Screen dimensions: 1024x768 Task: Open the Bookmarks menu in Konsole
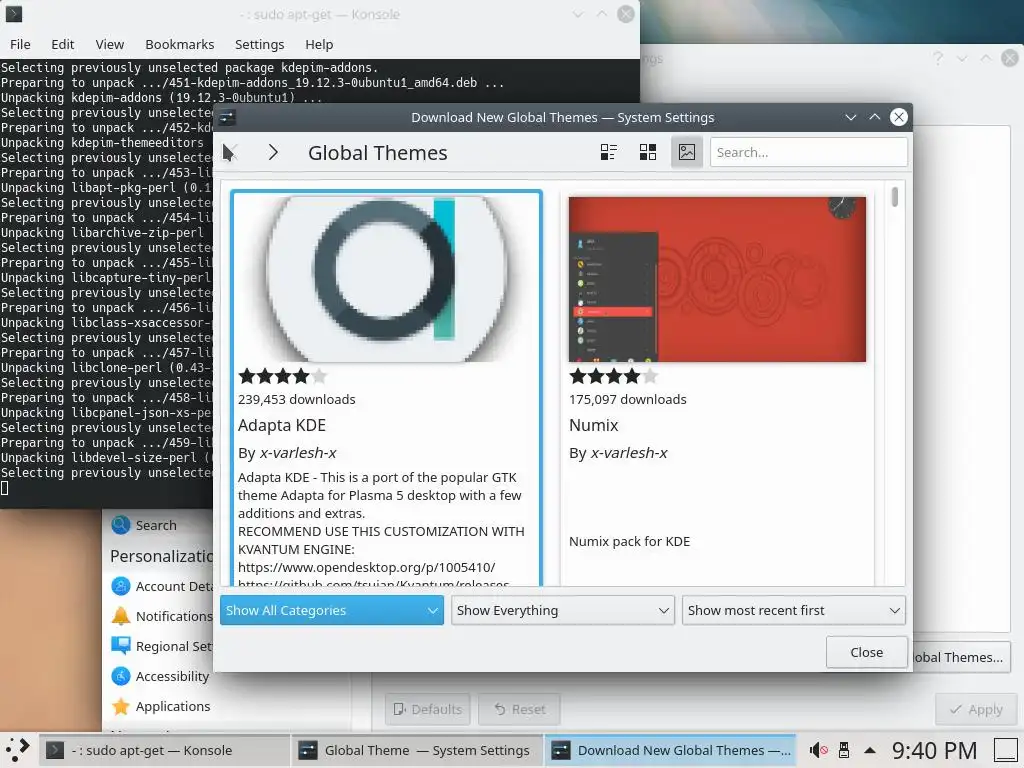[180, 44]
